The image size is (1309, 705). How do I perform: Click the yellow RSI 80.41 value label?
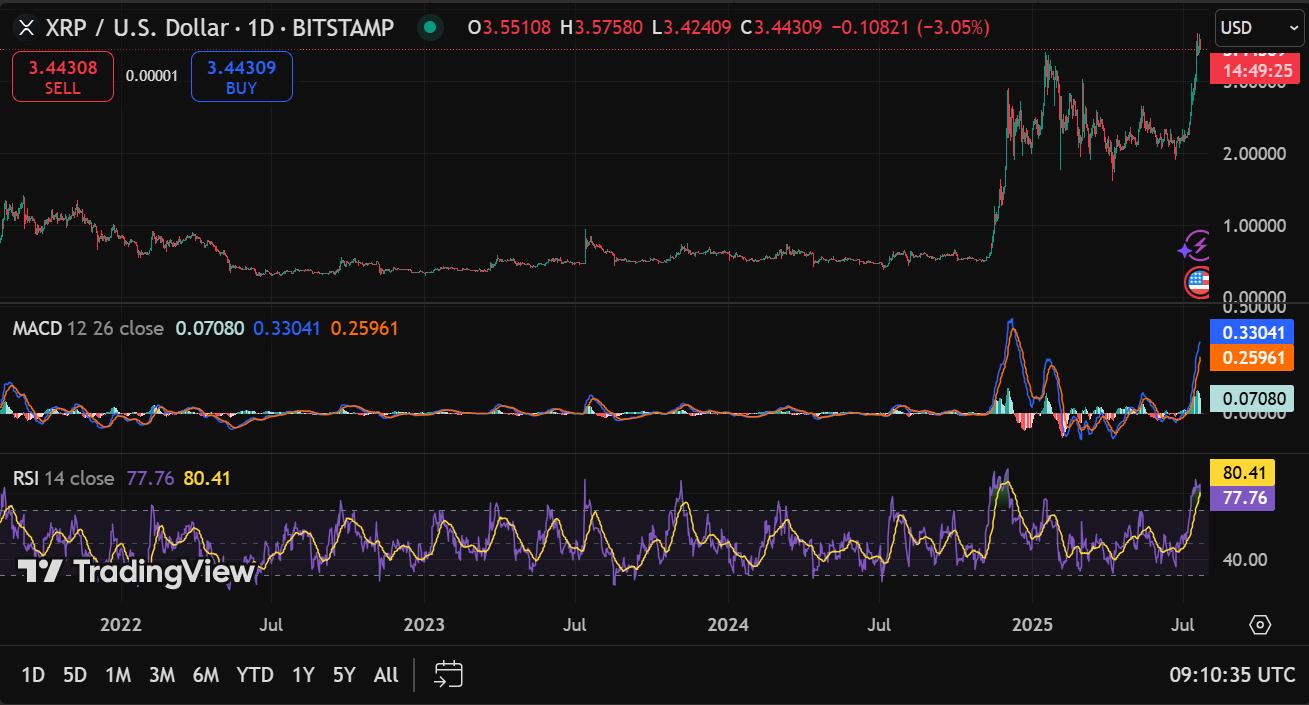(x=1242, y=472)
